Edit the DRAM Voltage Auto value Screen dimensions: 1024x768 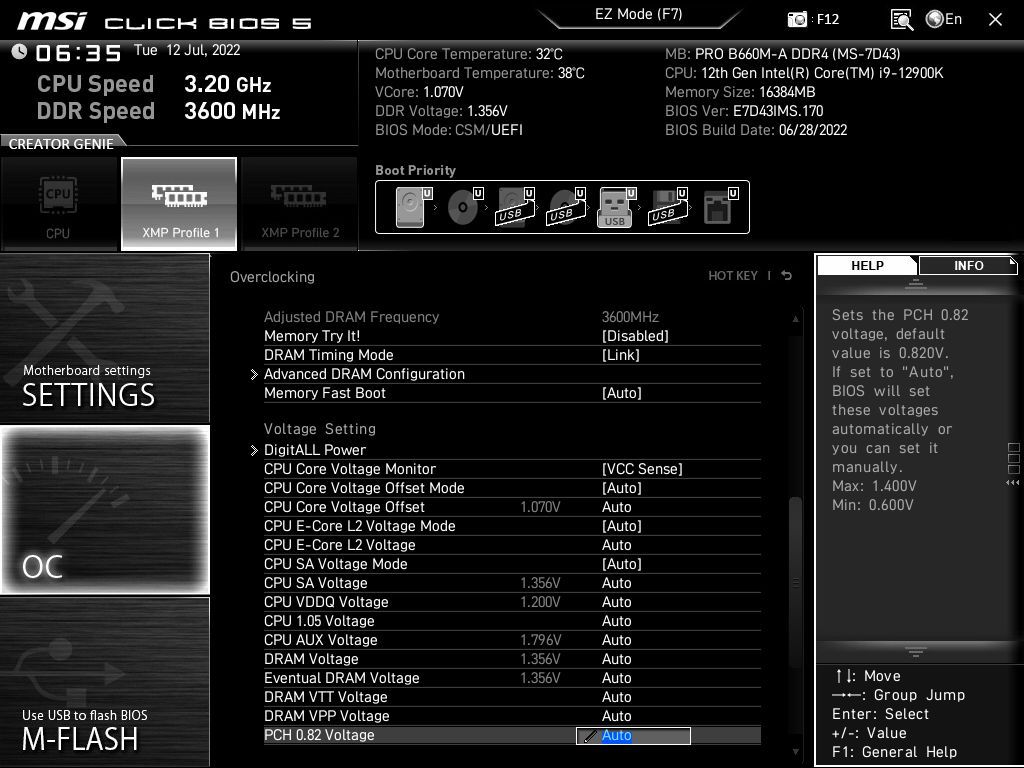point(616,659)
